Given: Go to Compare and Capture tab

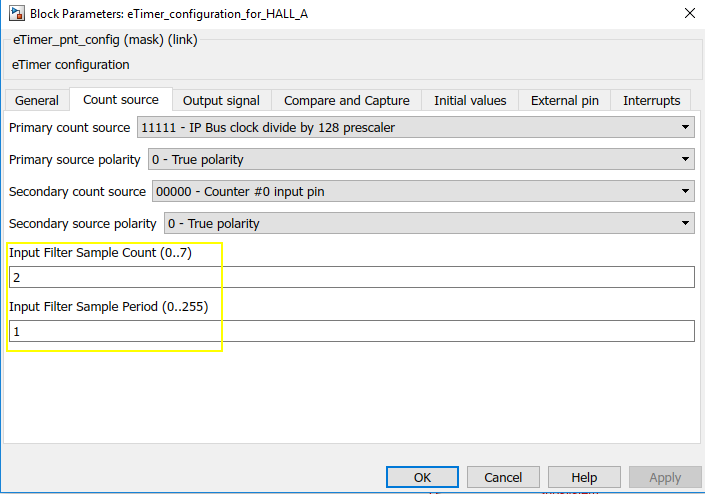Looking at the screenshot, I should coord(347,100).
